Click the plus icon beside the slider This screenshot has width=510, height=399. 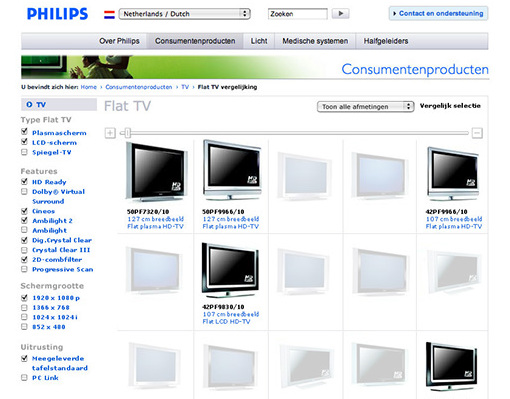110,133
